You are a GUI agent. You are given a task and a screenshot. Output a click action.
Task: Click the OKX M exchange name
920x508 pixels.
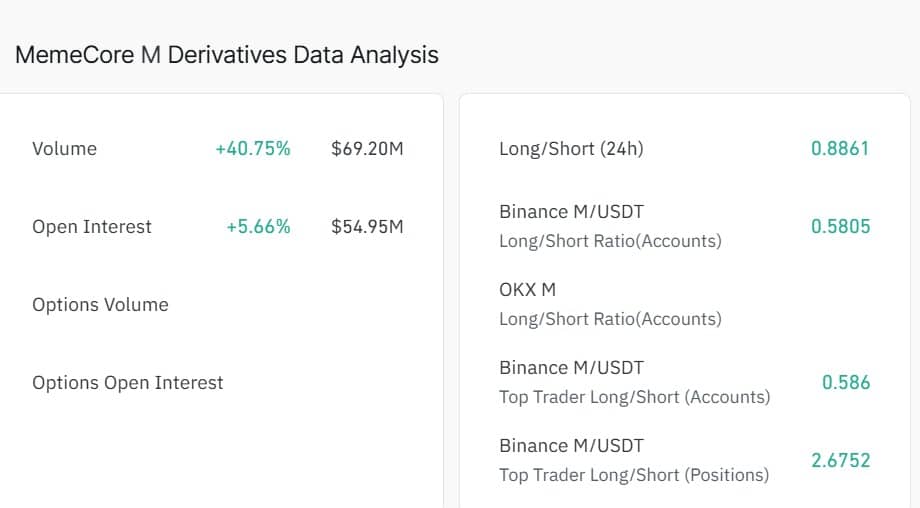click(527, 290)
